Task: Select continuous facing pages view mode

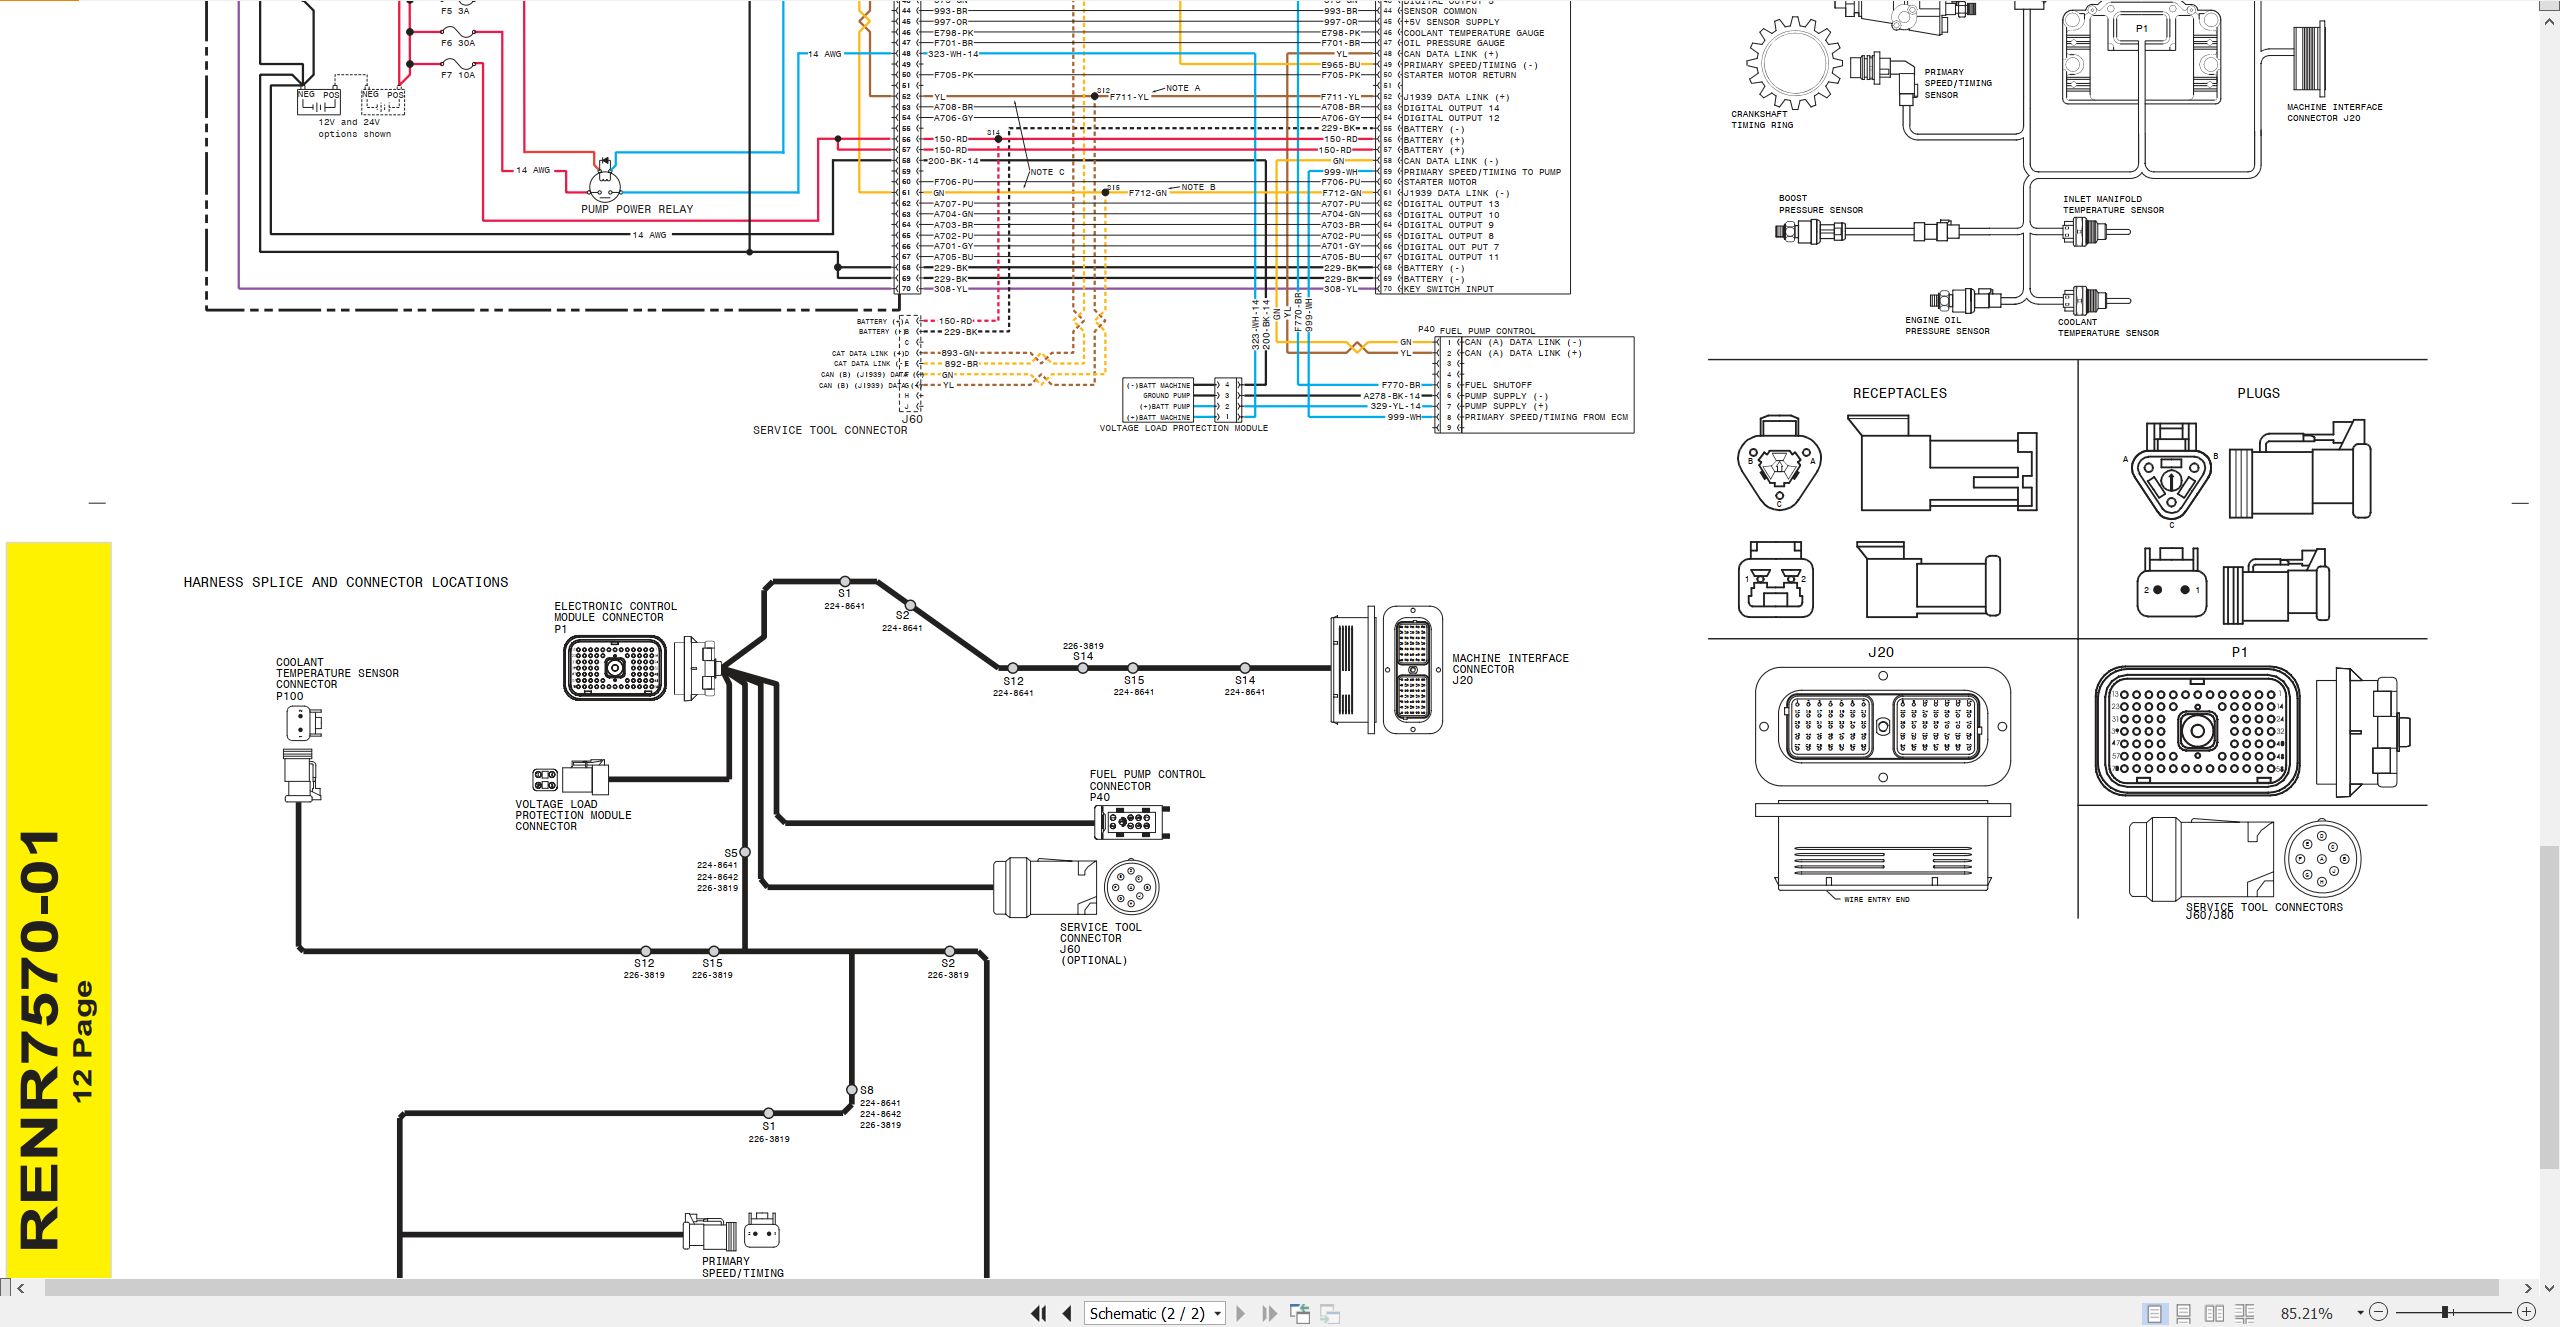Action: (x=2245, y=1313)
